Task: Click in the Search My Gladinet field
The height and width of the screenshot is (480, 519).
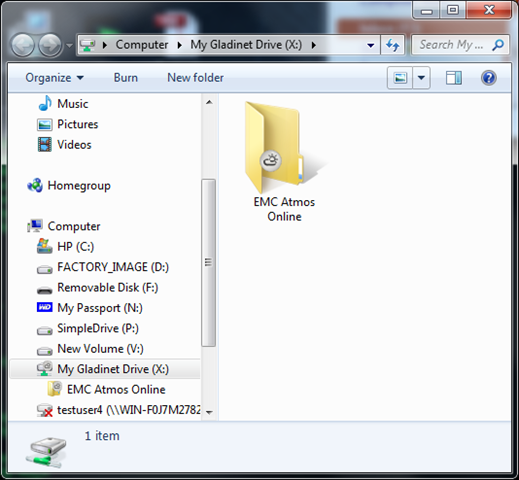Action: (x=452, y=45)
